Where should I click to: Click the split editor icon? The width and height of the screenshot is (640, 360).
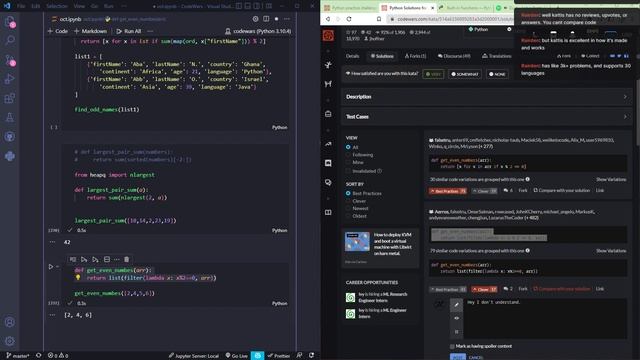pyautogui.click(x=266, y=19)
